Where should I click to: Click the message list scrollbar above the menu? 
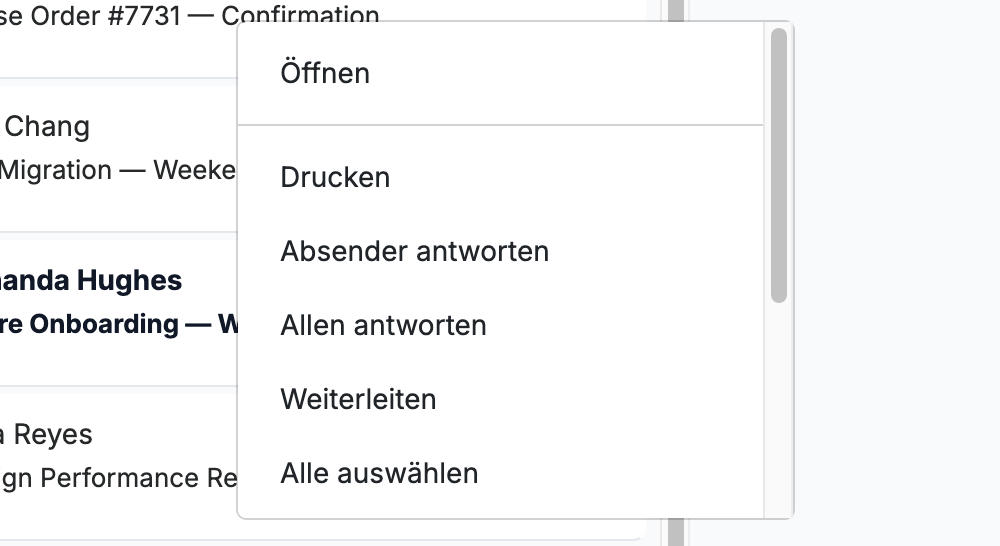676,10
